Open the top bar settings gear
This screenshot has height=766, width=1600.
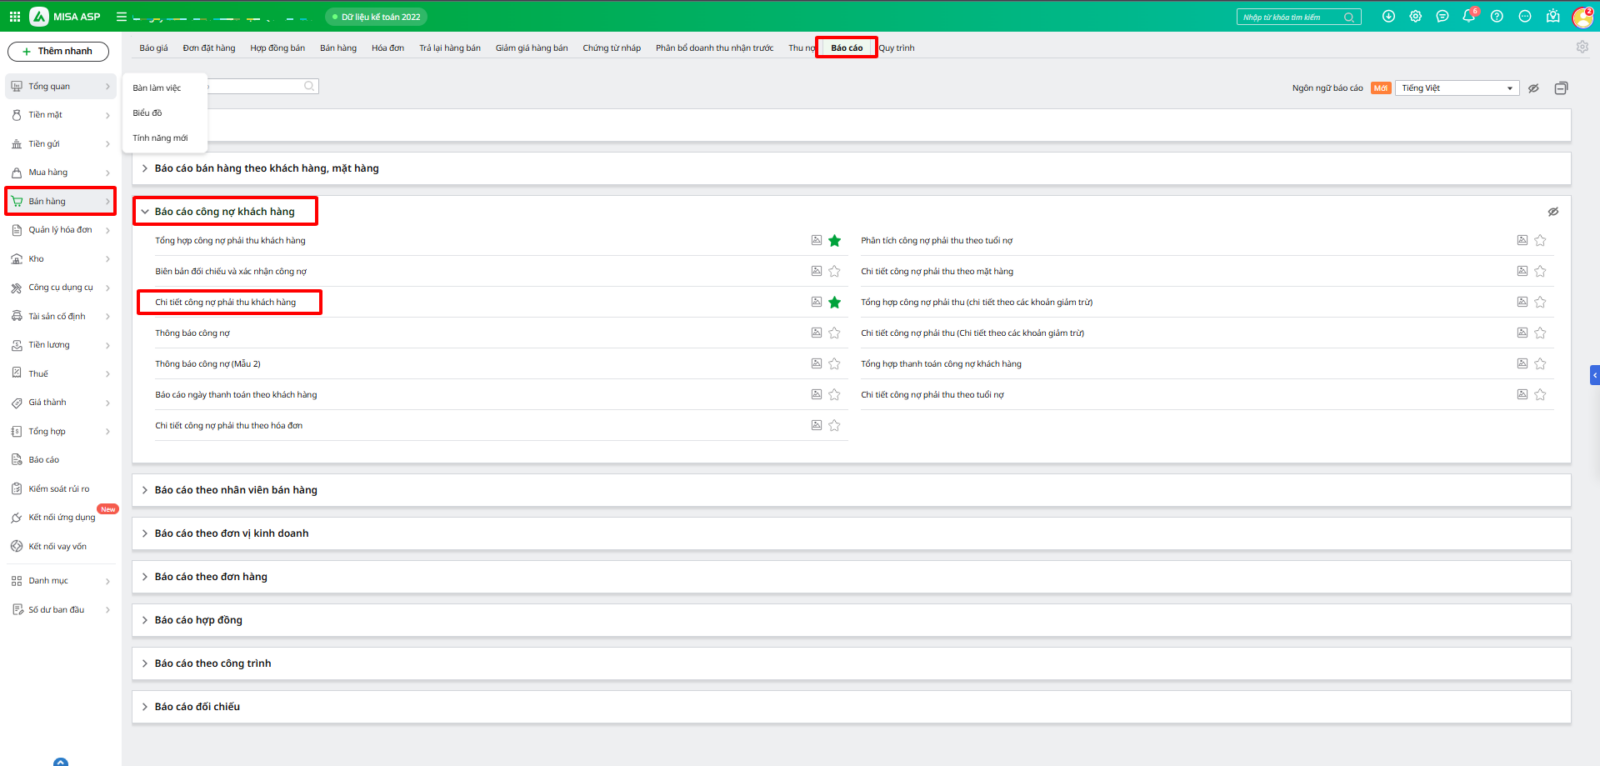tap(1415, 16)
